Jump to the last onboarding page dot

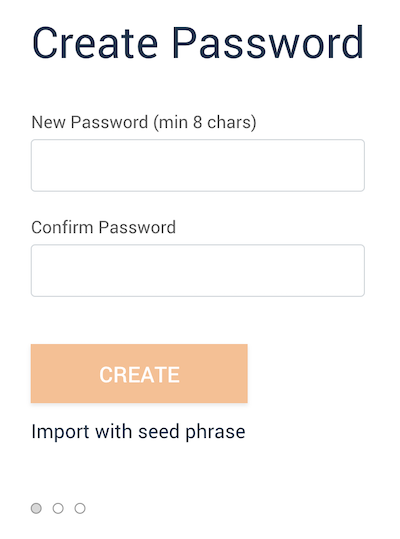point(80,508)
